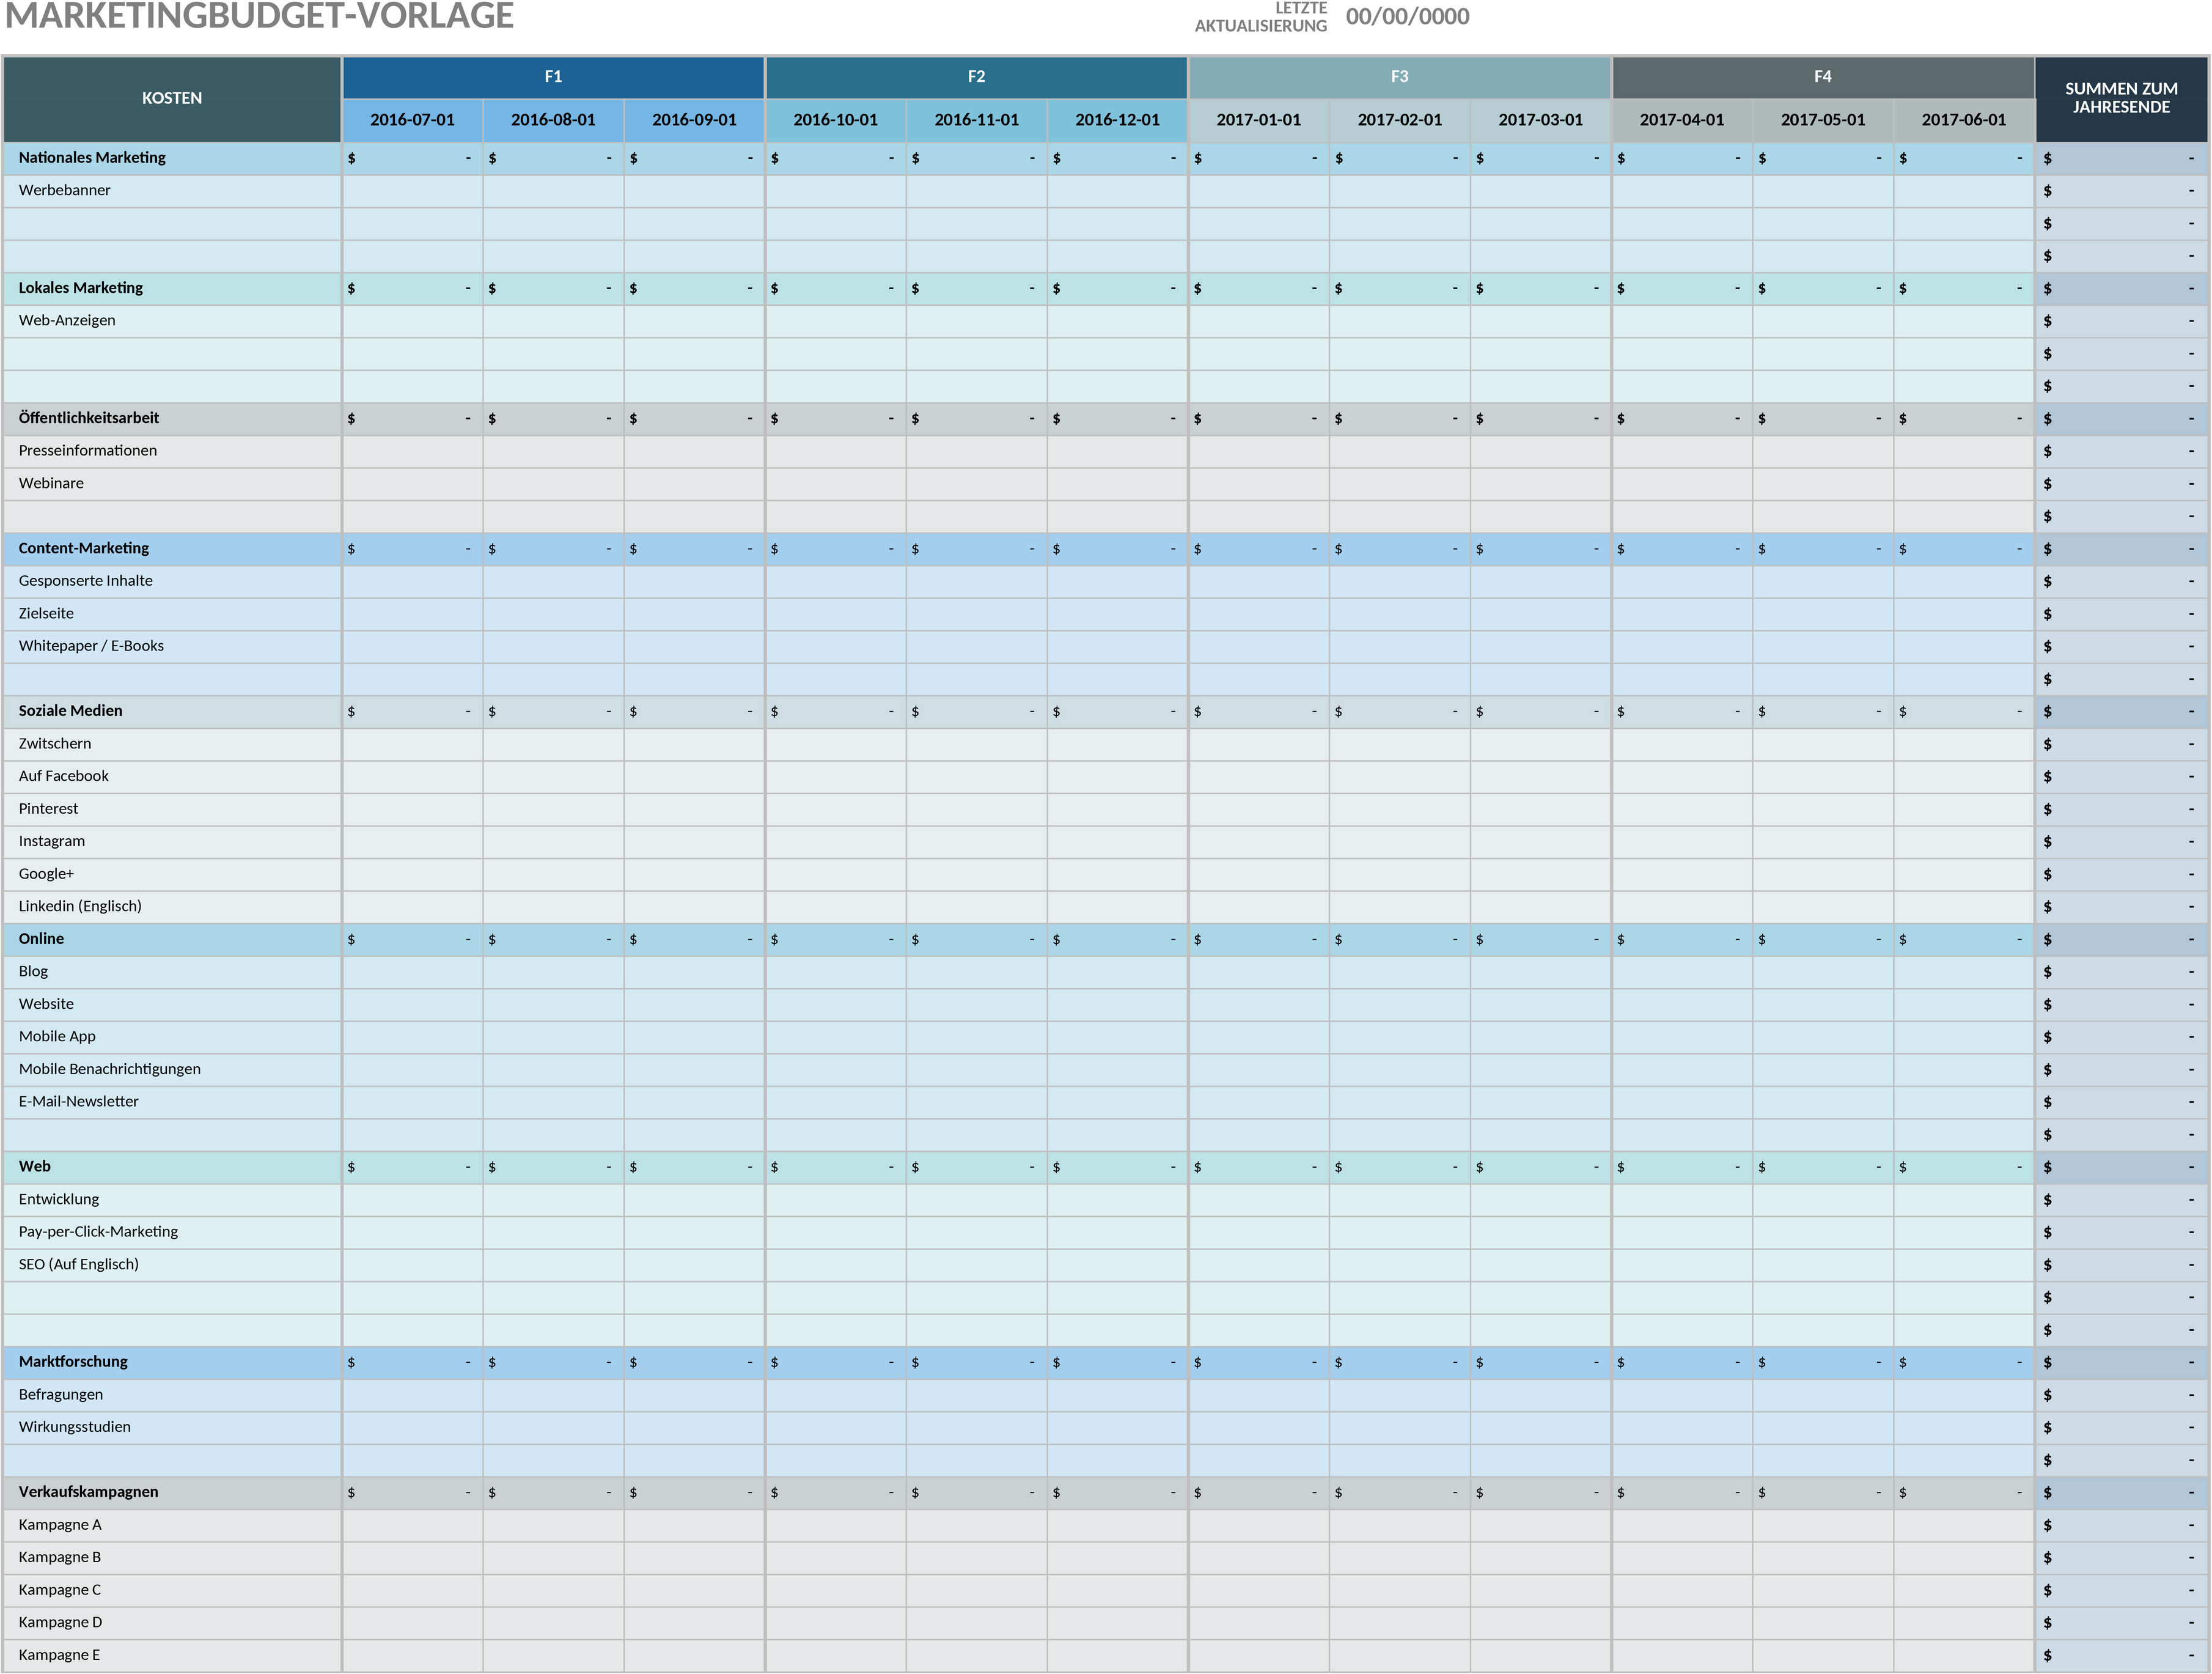Select the 2016-09-01 column header

click(694, 120)
